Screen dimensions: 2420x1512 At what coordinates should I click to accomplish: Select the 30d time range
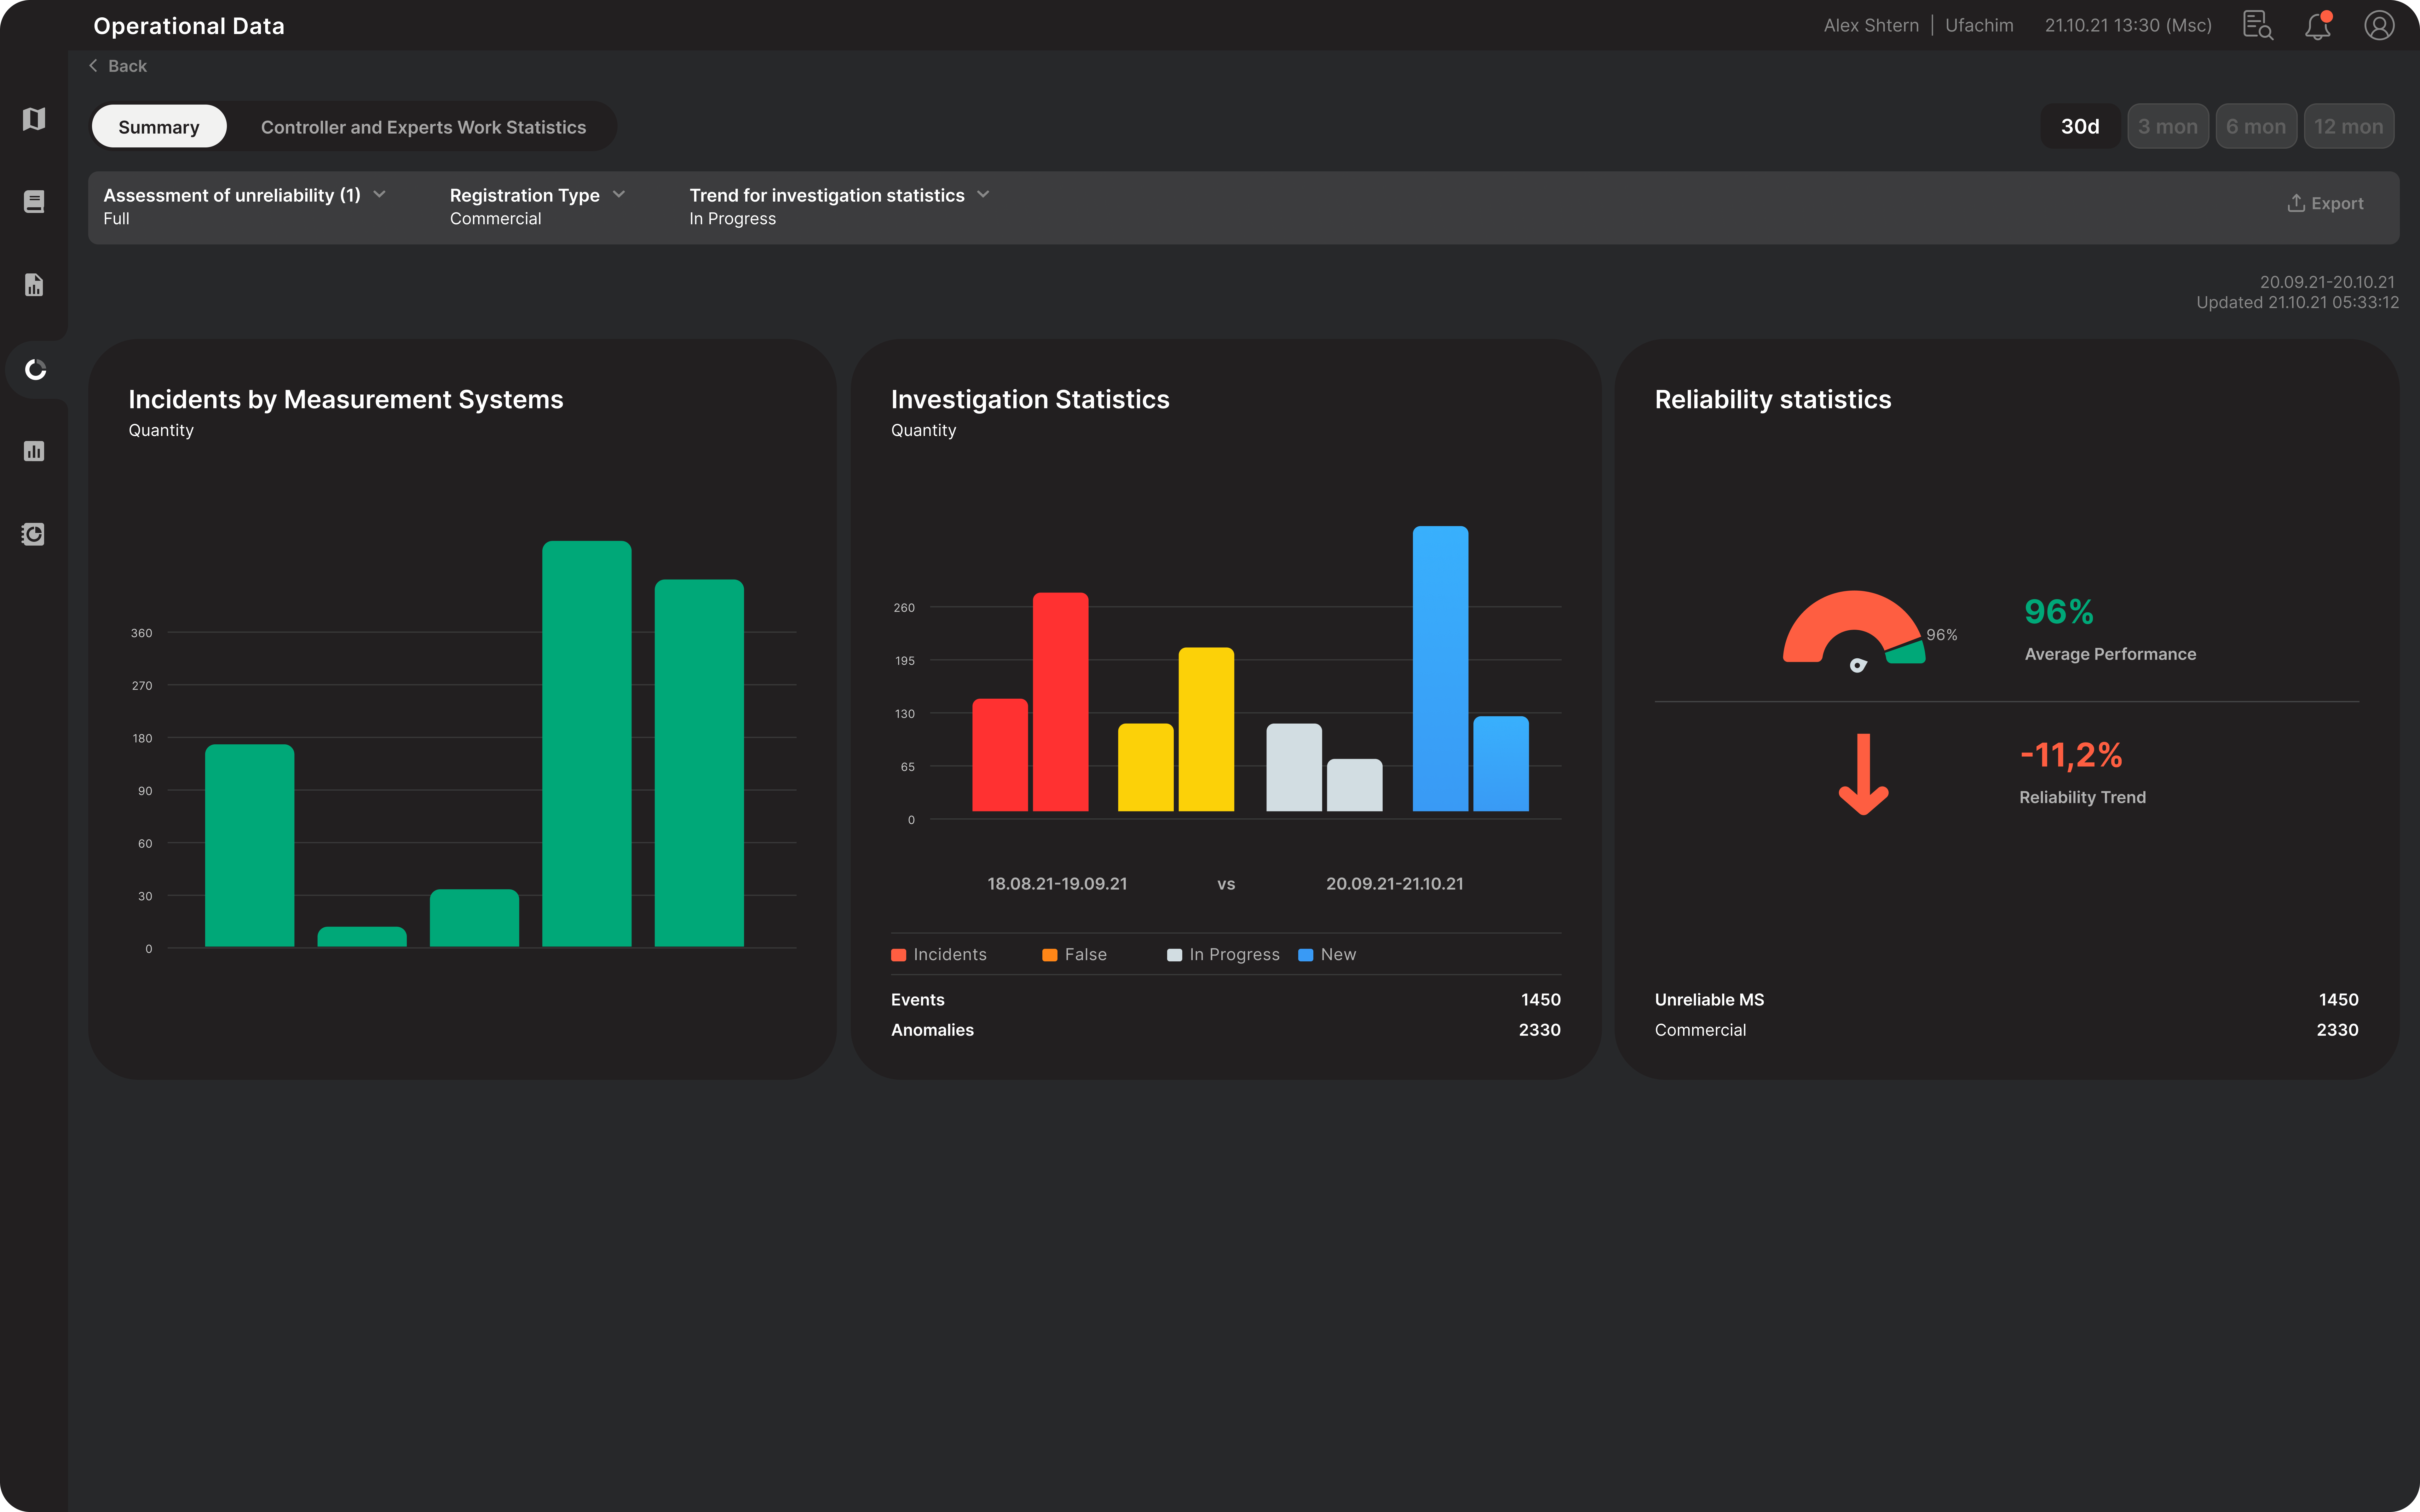[x=2080, y=127]
